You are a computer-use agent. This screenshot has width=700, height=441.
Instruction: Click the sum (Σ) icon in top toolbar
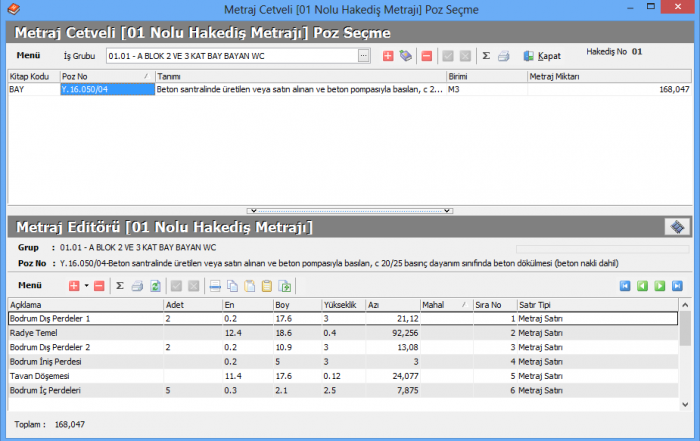click(x=486, y=56)
